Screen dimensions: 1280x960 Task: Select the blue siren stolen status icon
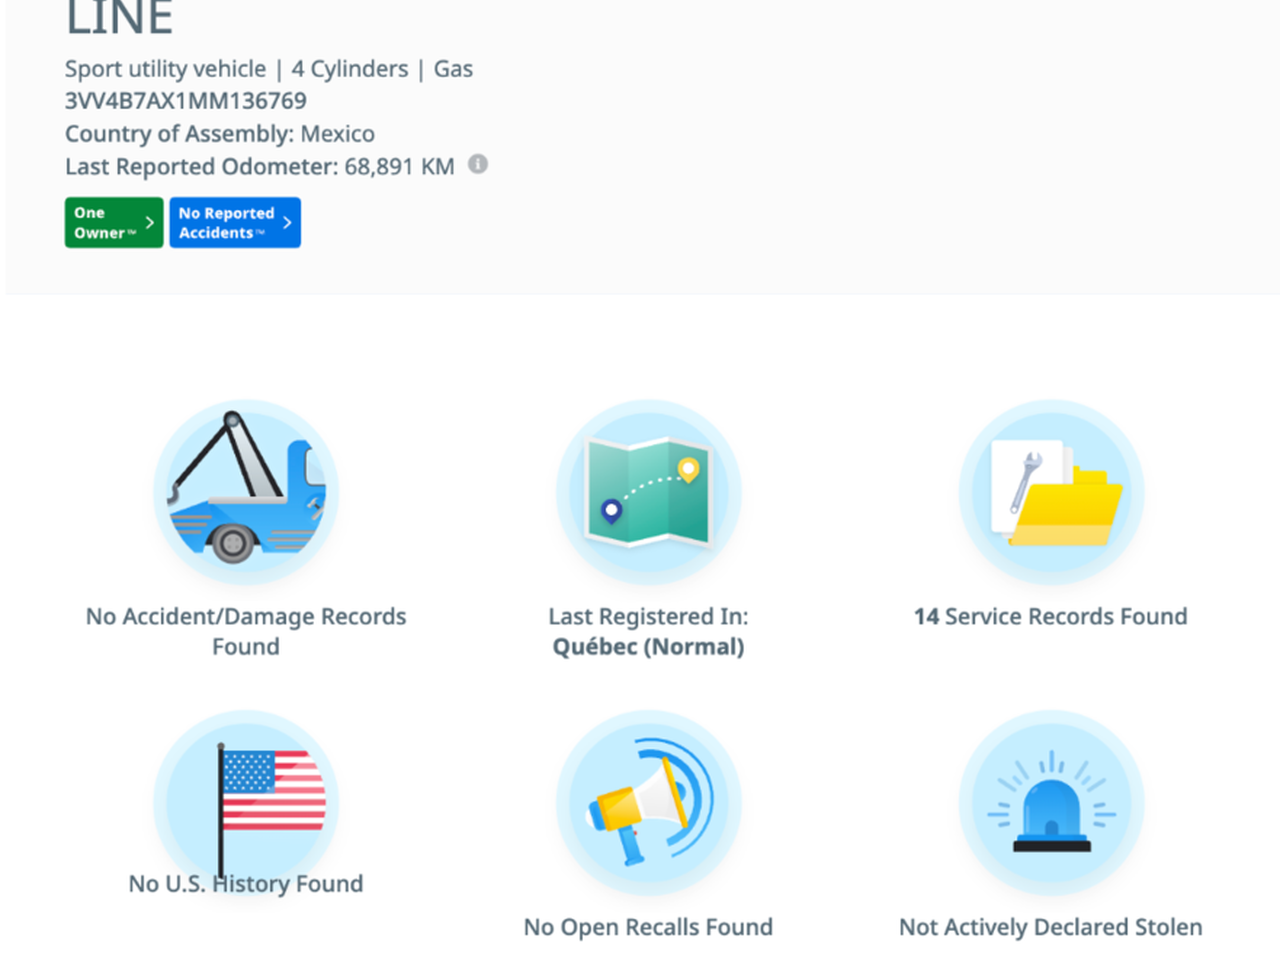tap(1051, 802)
